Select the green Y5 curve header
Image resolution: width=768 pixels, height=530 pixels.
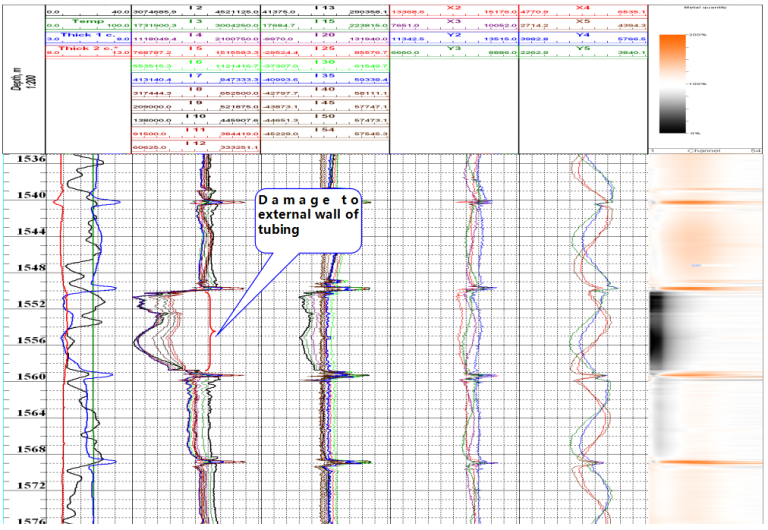coord(583,48)
